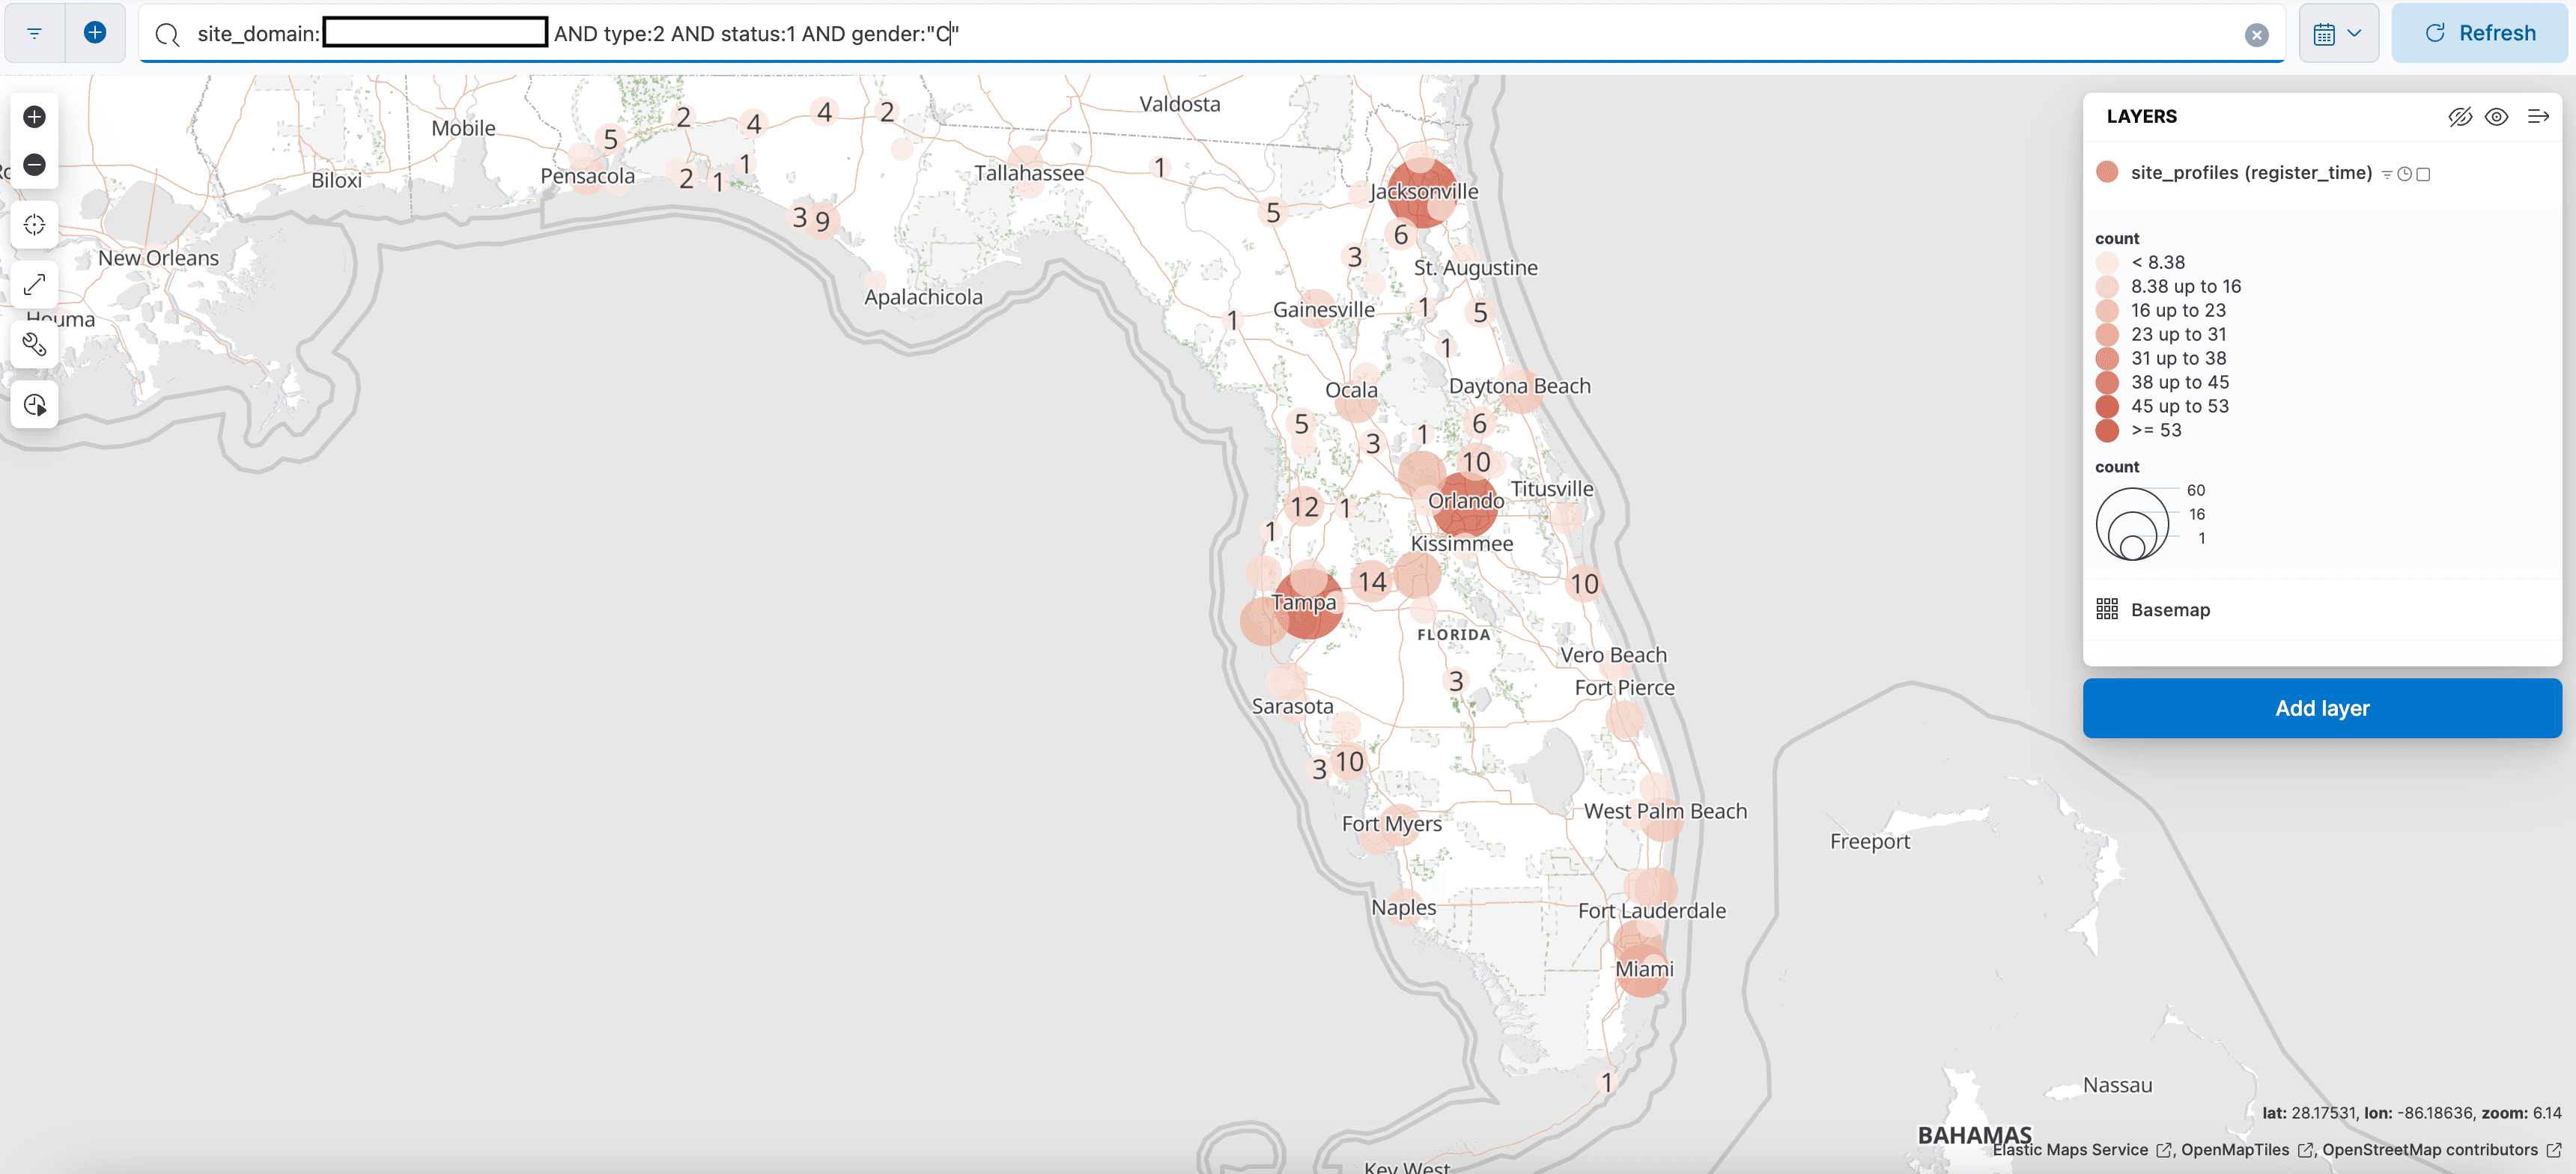Click the cluster labeled 3 near FLORIDA label
The width and height of the screenshot is (2576, 1174).
pos(1456,681)
